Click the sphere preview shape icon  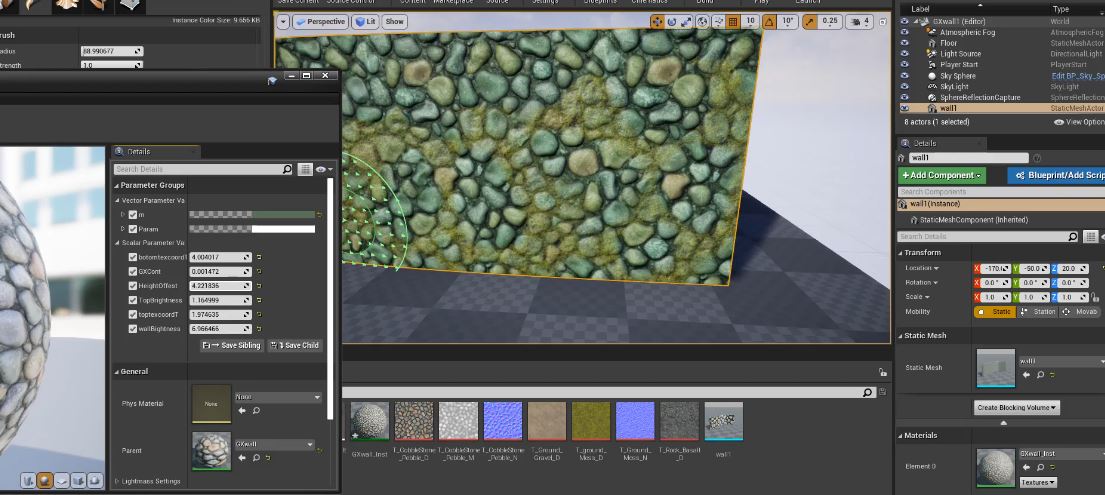pyautogui.click(x=45, y=482)
